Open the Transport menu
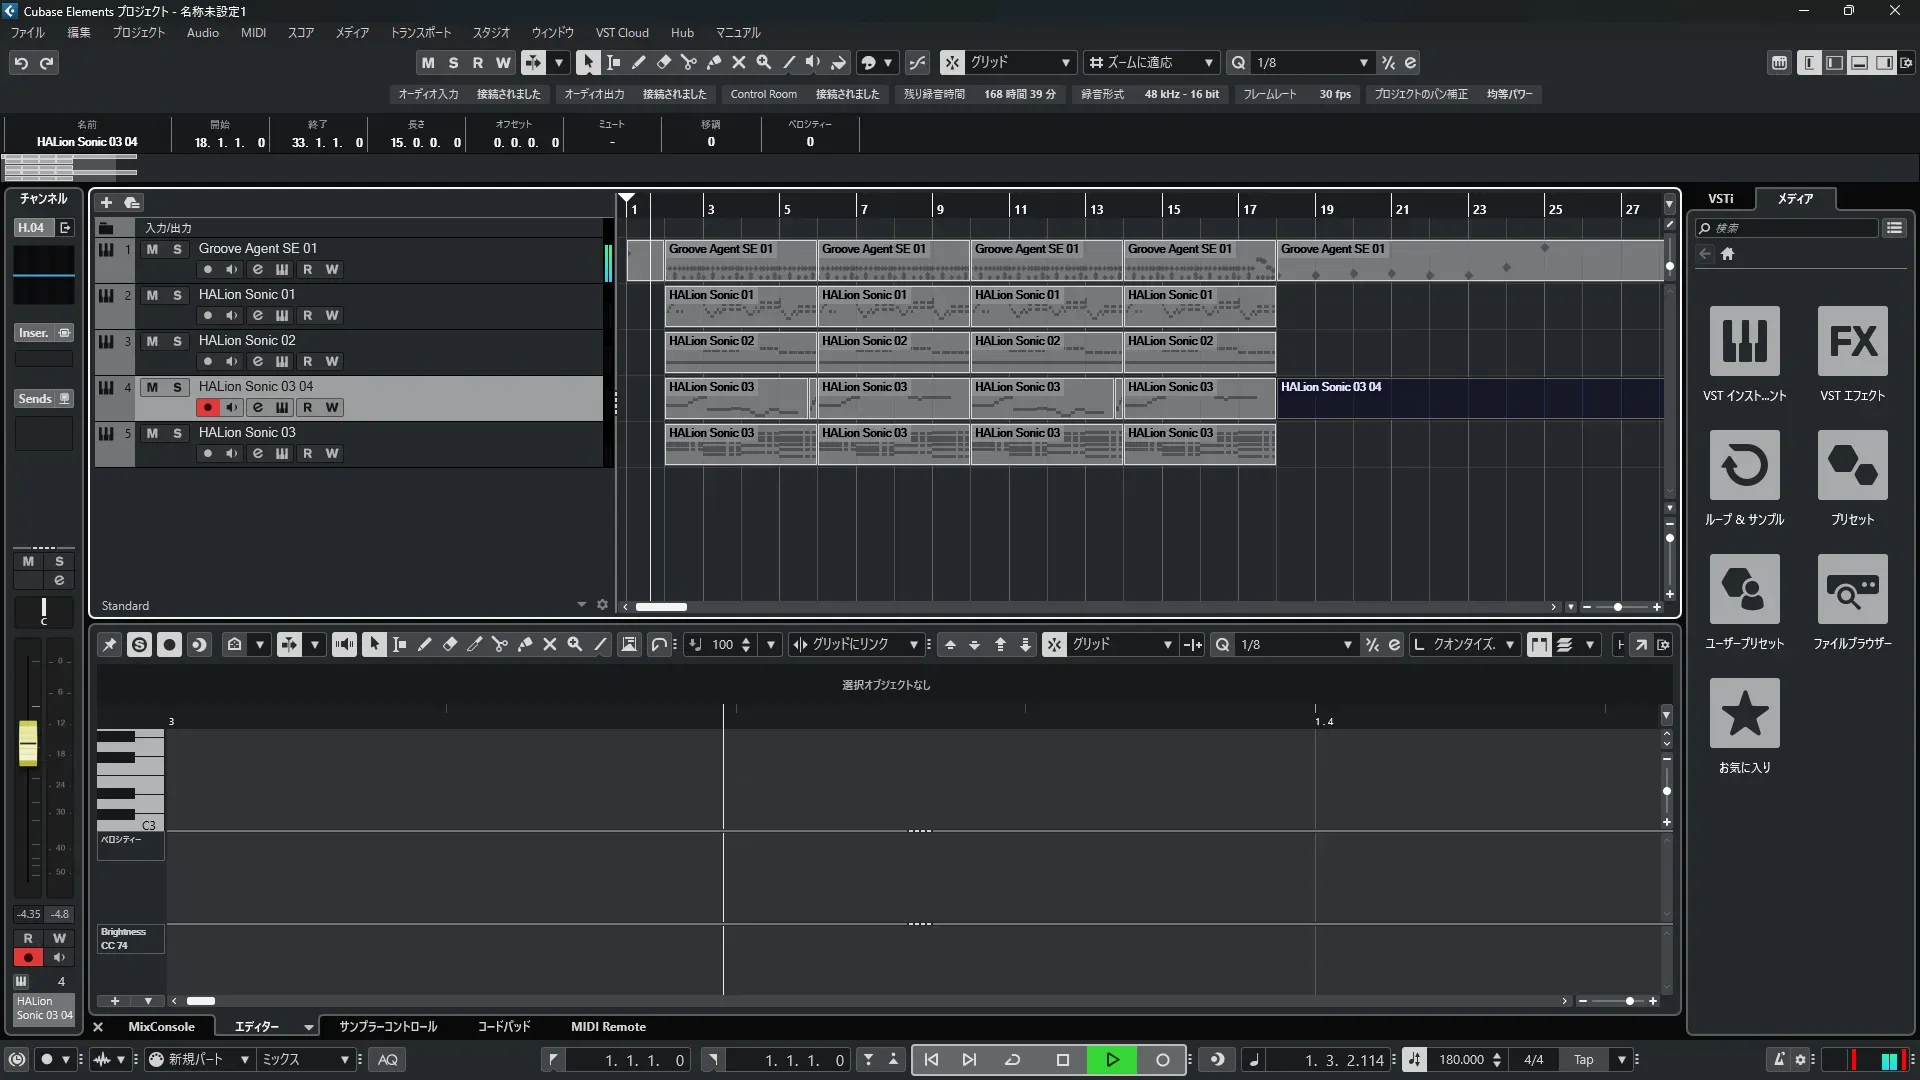1920x1080 pixels. (420, 33)
